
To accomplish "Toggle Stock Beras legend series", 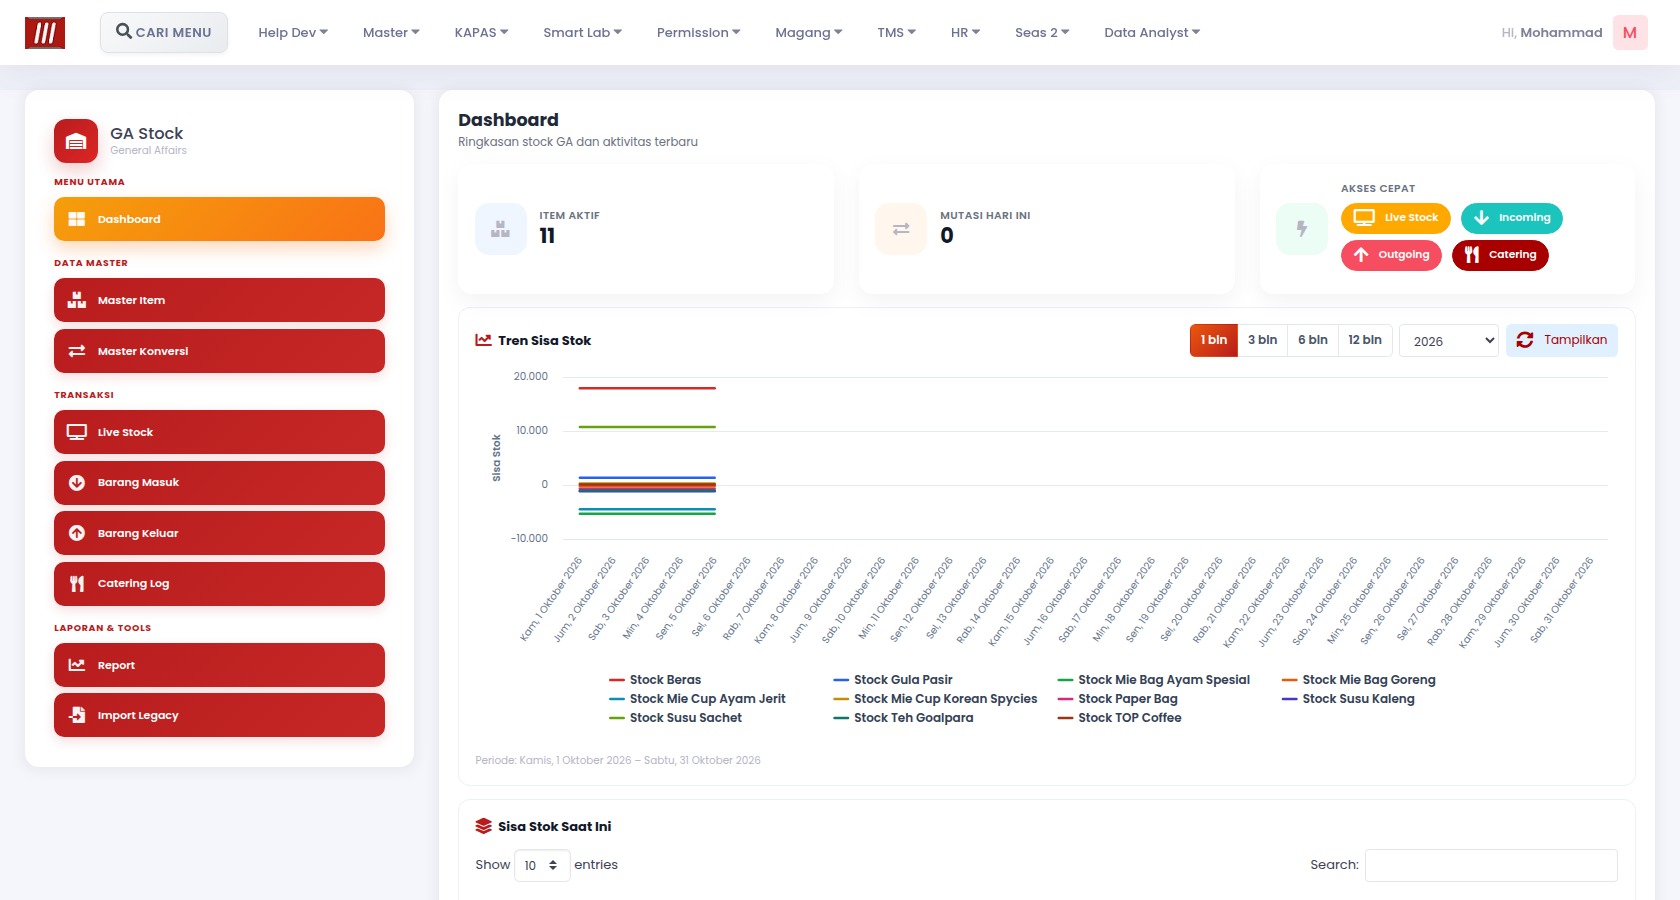I will click(x=655, y=680).
